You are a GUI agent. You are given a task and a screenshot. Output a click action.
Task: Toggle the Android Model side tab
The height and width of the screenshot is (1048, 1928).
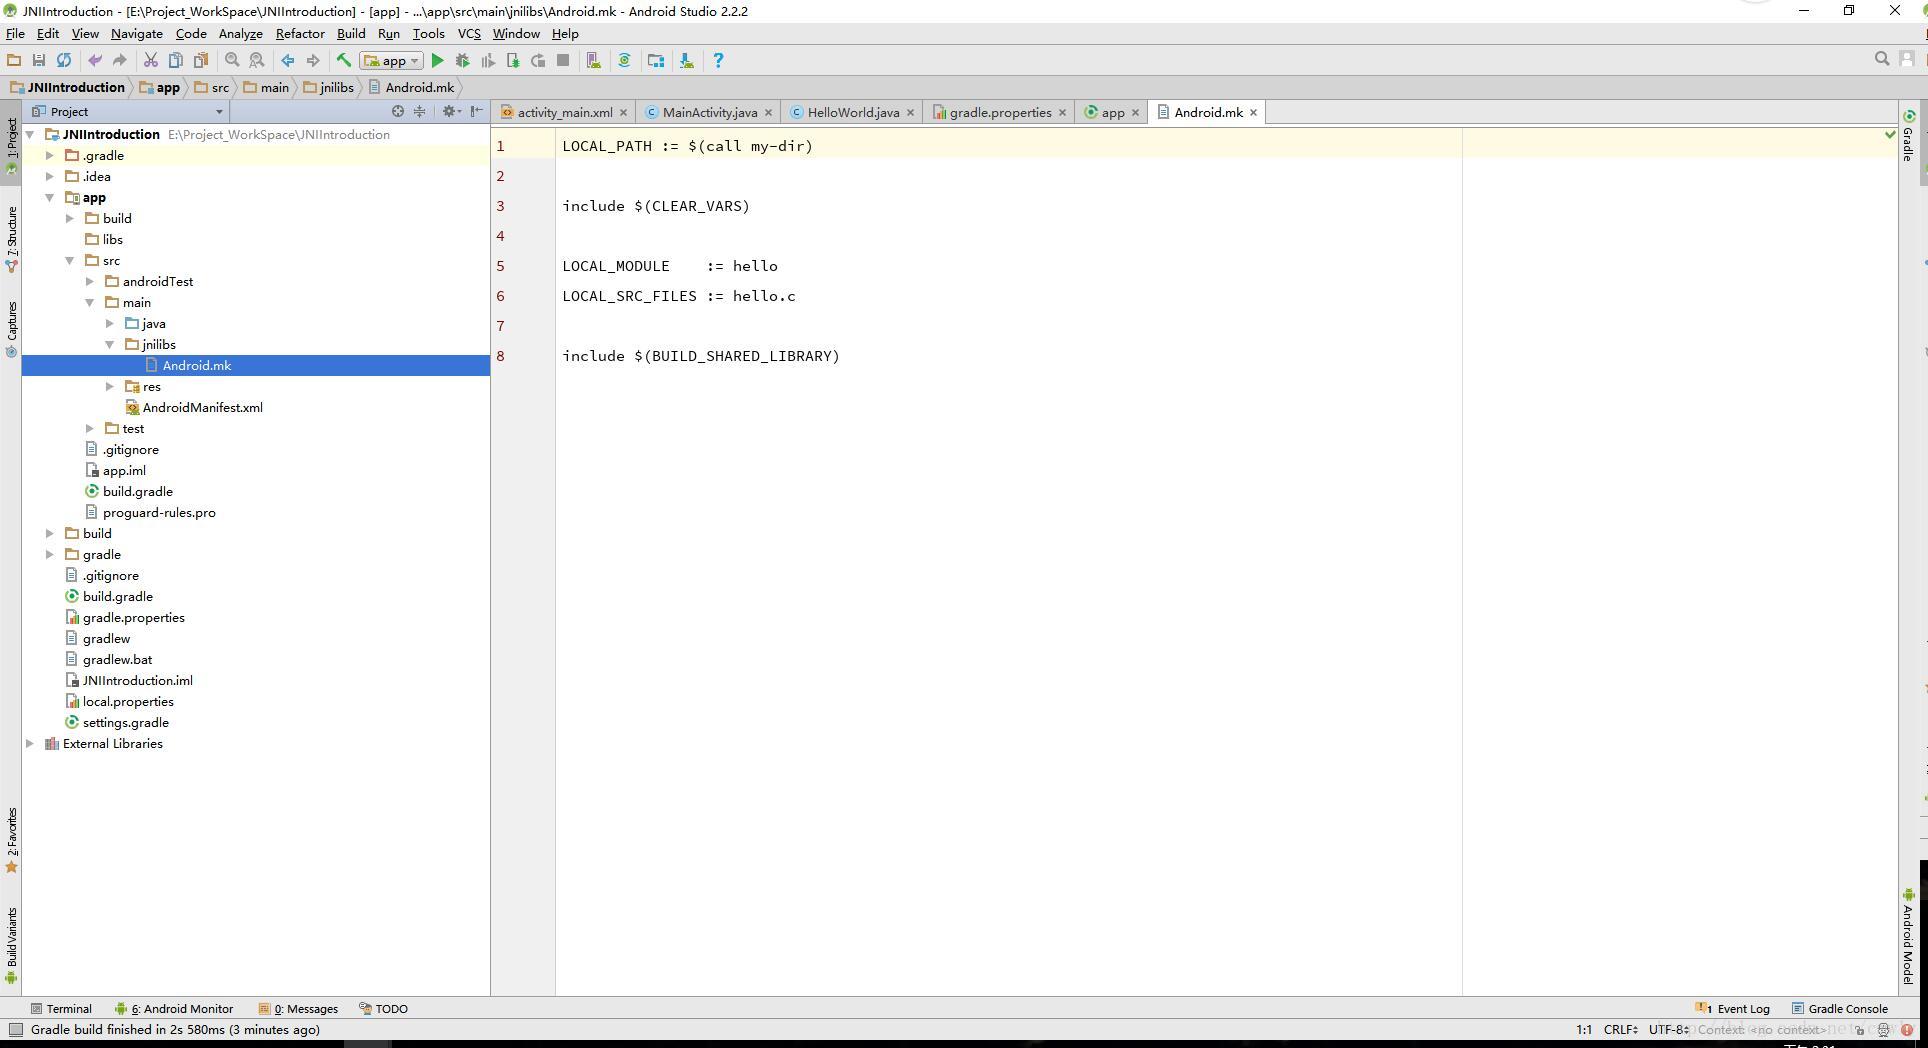click(1908, 936)
